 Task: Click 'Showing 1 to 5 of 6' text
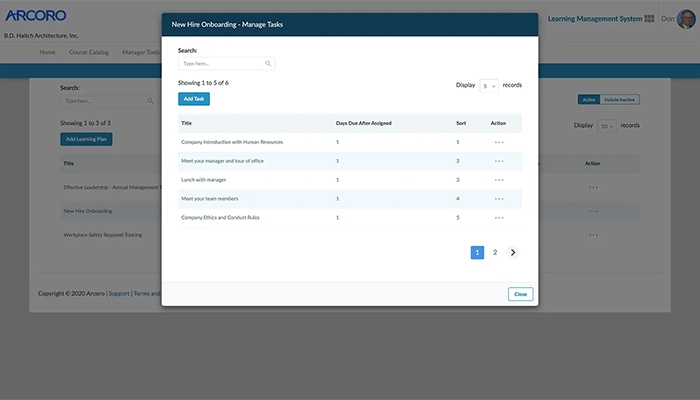[x=203, y=83]
